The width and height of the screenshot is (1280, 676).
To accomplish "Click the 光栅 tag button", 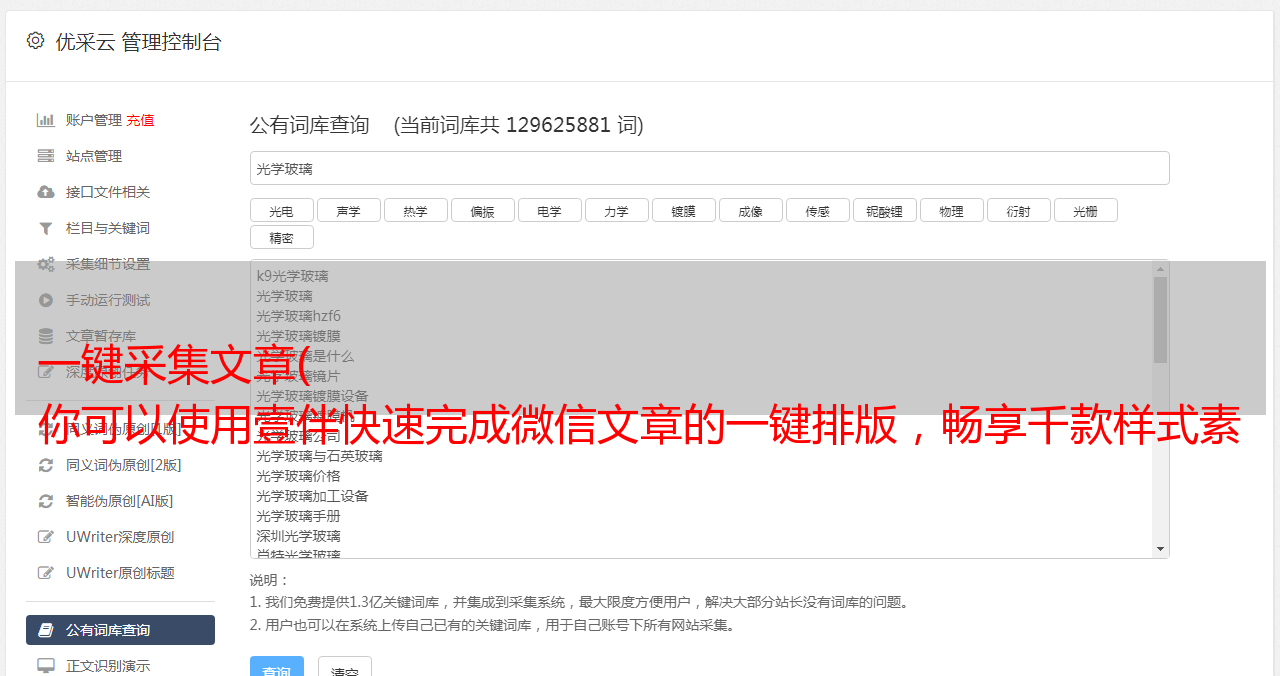I will pyautogui.click(x=1085, y=210).
